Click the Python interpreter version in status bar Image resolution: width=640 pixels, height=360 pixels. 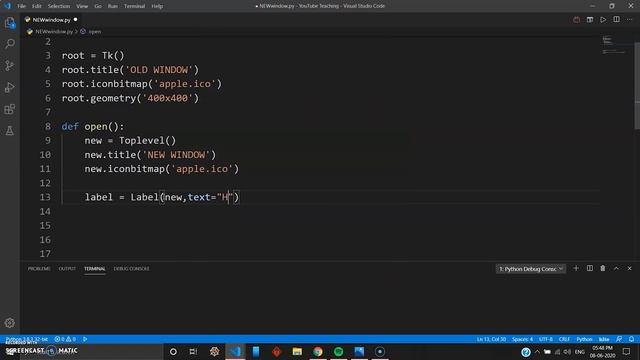click(x=27, y=339)
